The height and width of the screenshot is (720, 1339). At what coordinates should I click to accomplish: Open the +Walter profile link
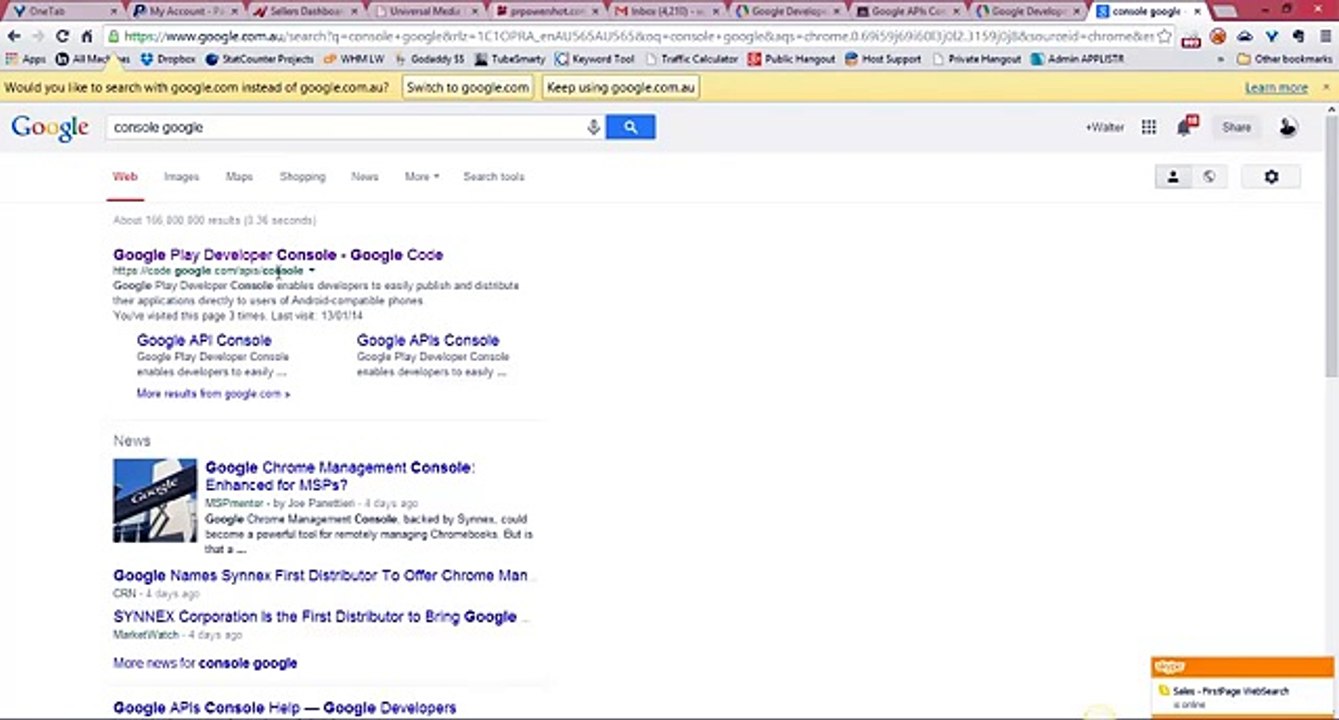pyautogui.click(x=1104, y=127)
